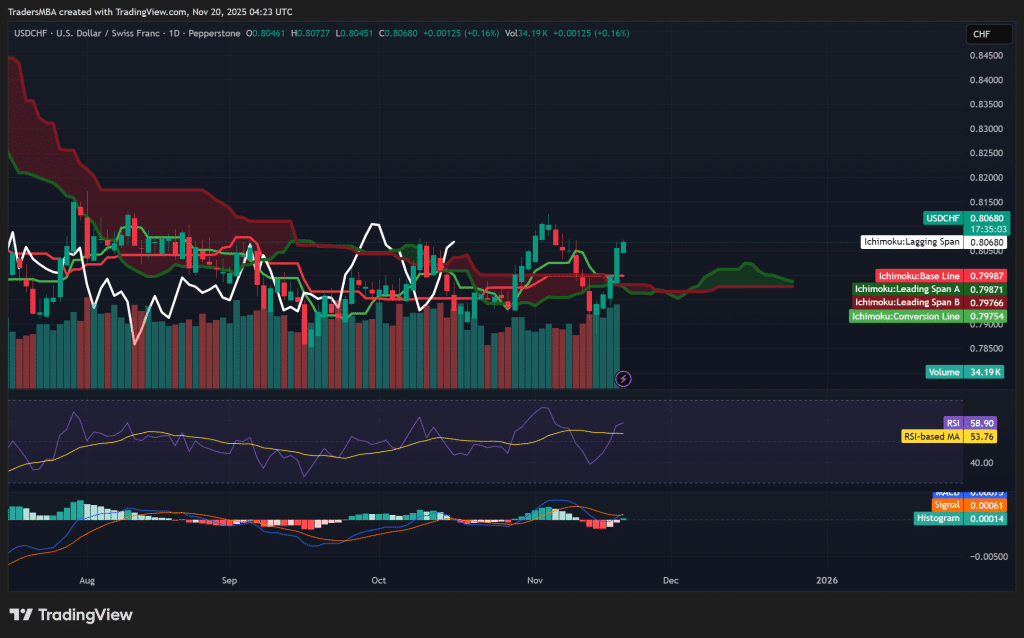
Task: Toggle the Ichimoku Lagging Span label
Action: point(912,241)
